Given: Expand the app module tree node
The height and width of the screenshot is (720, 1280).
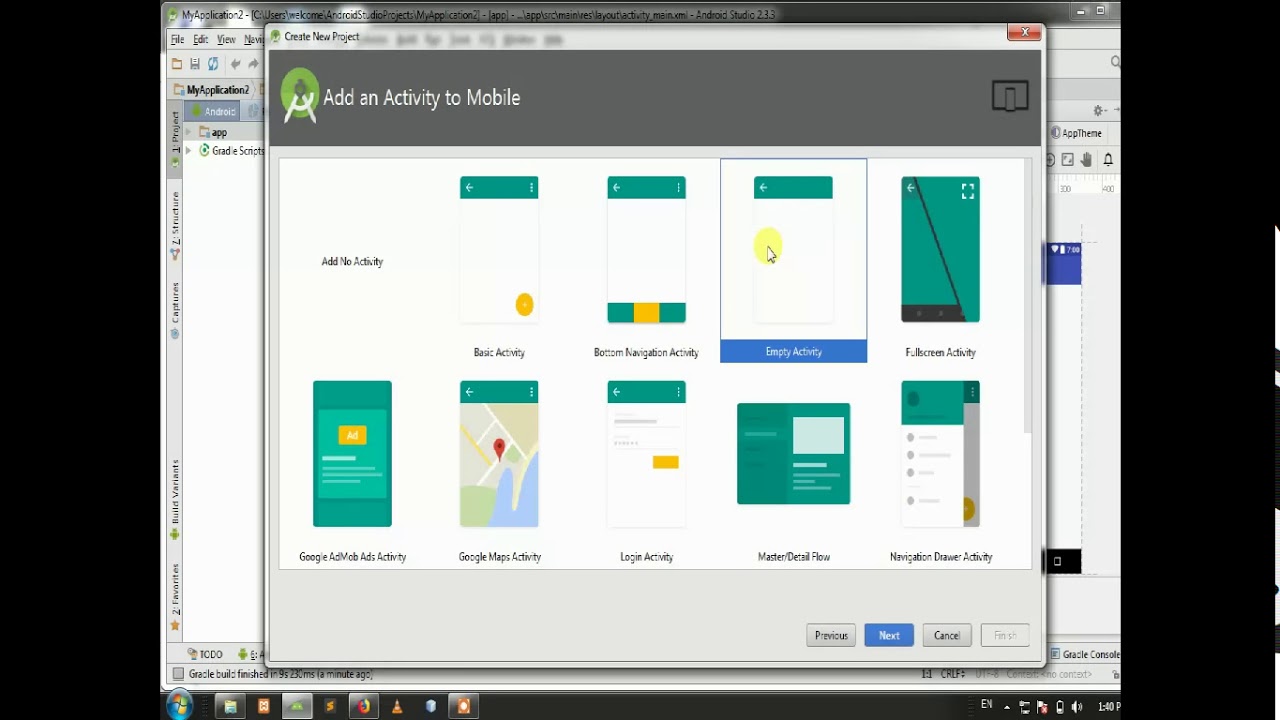Looking at the screenshot, I should [x=188, y=132].
